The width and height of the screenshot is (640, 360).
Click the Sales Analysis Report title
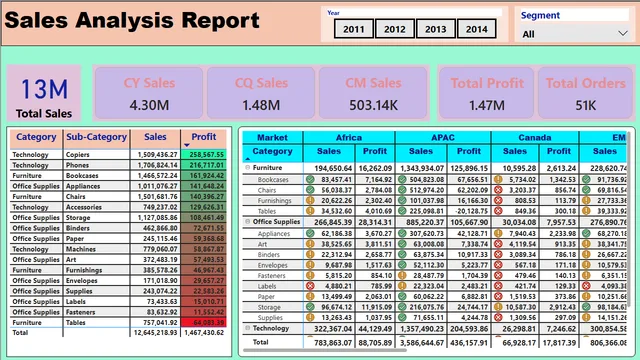click(x=132, y=20)
